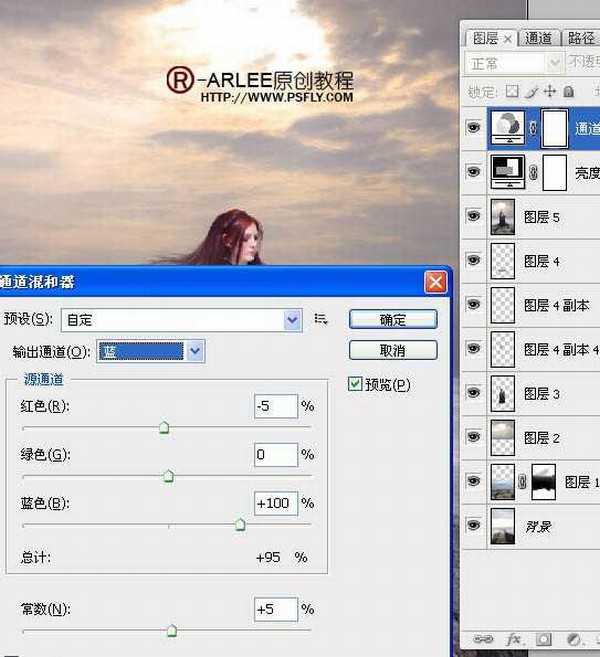The width and height of the screenshot is (600, 657).
Task: Click the 蓝色 percentage input field
Action: click(x=276, y=503)
